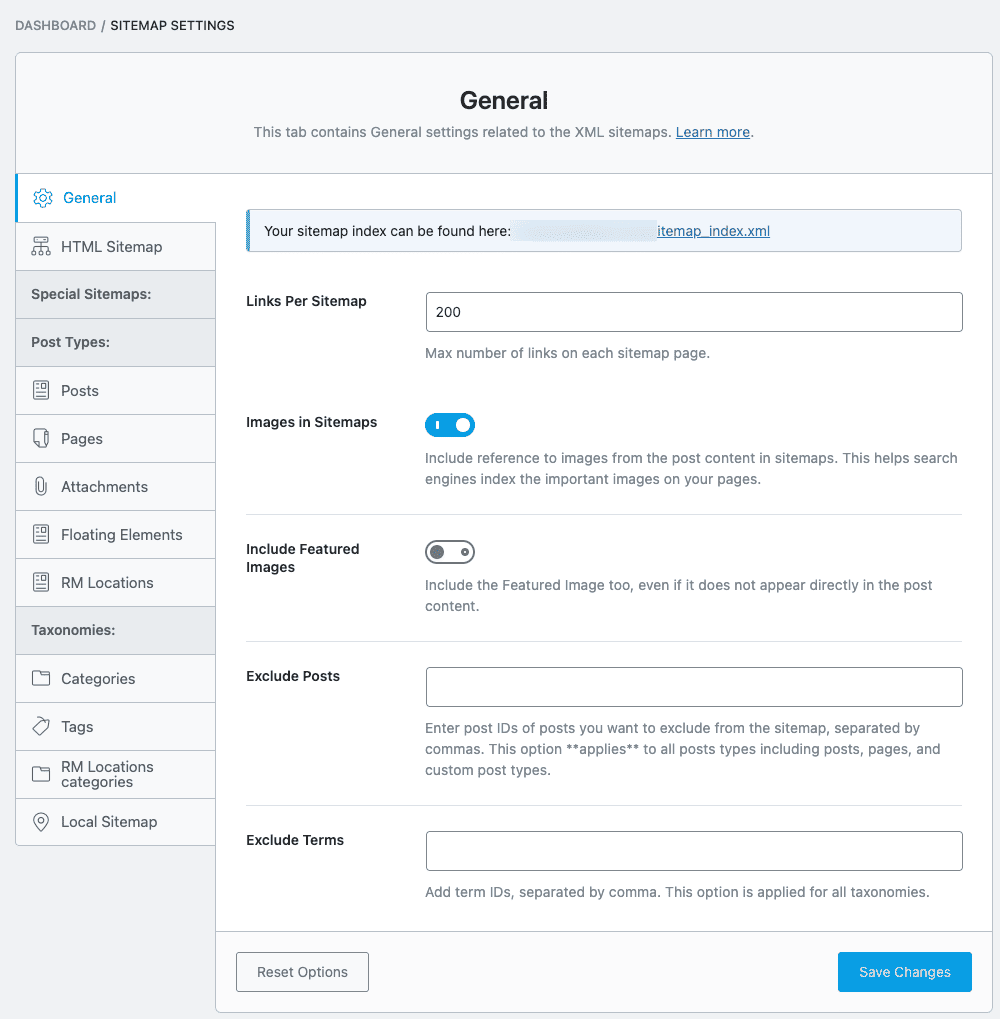Screen dimensions: 1000x1019
Task: Click inside the Exclude Posts field
Action: point(694,686)
